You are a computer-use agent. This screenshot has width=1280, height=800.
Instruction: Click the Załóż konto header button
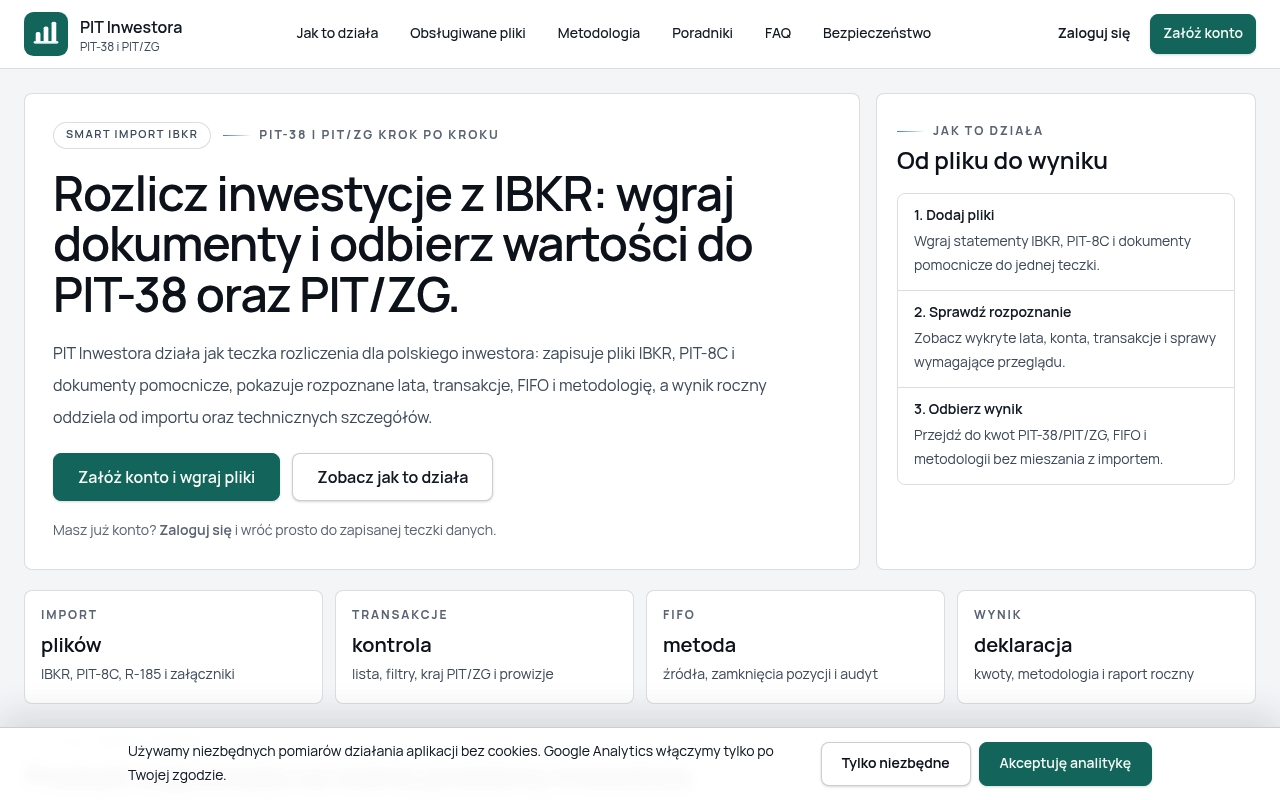(x=1203, y=34)
